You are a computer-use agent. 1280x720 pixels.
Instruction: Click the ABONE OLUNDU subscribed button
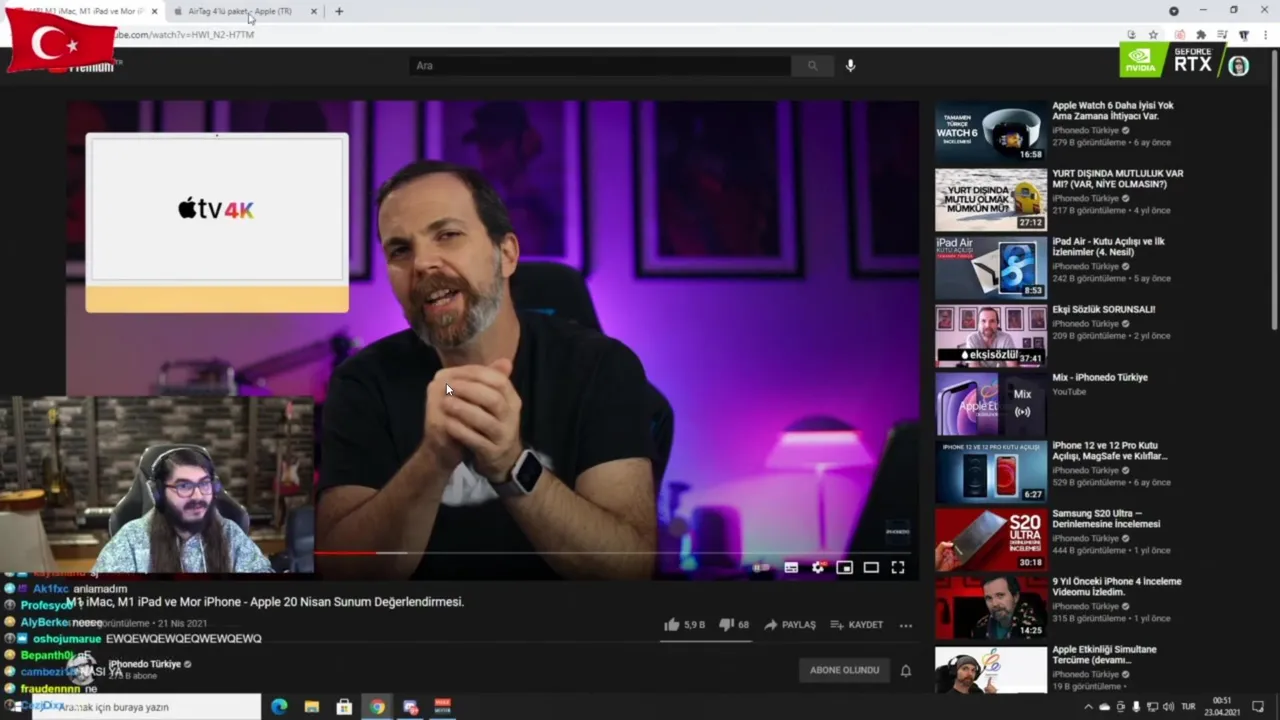[845, 670]
